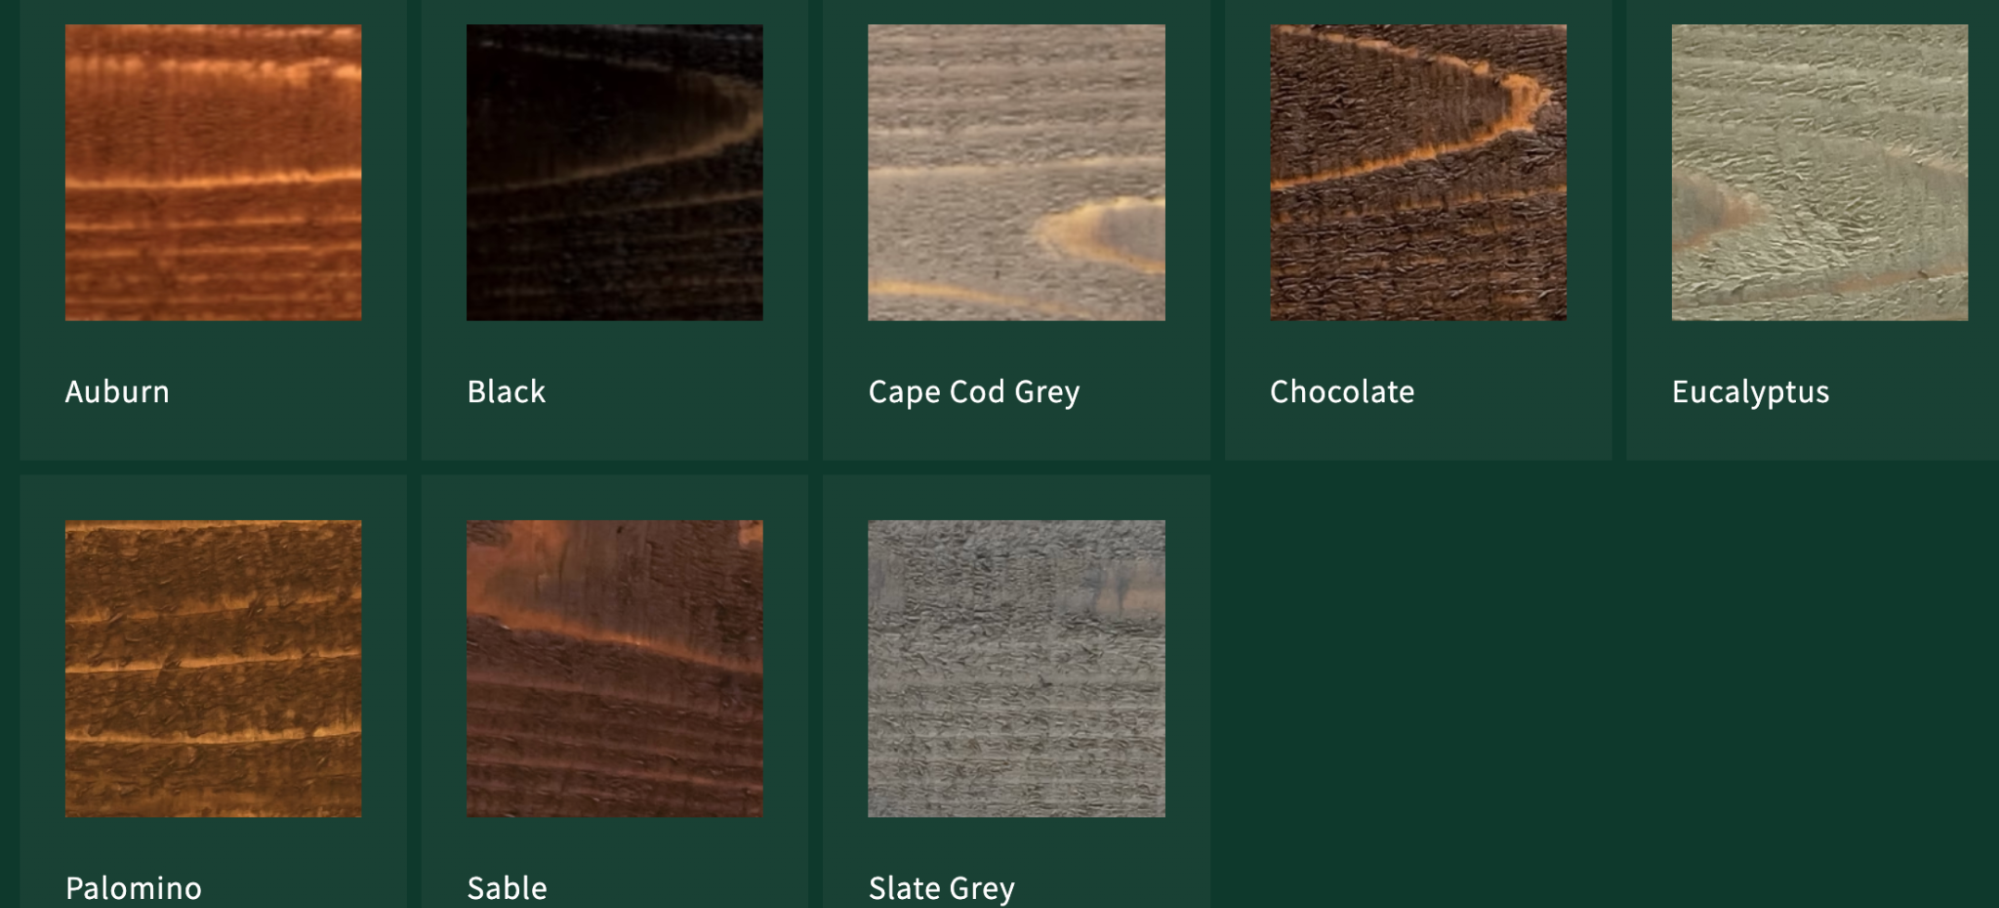The height and width of the screenshot is (908, 1999).
Task: Open the Auburn card below its label
Action: click(213, 435)
